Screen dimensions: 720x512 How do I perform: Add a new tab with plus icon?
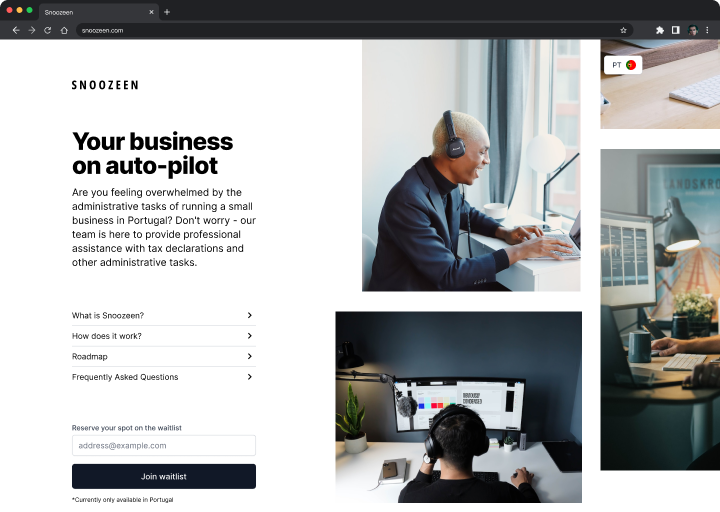pyautogui.click(x=167, y=12)
